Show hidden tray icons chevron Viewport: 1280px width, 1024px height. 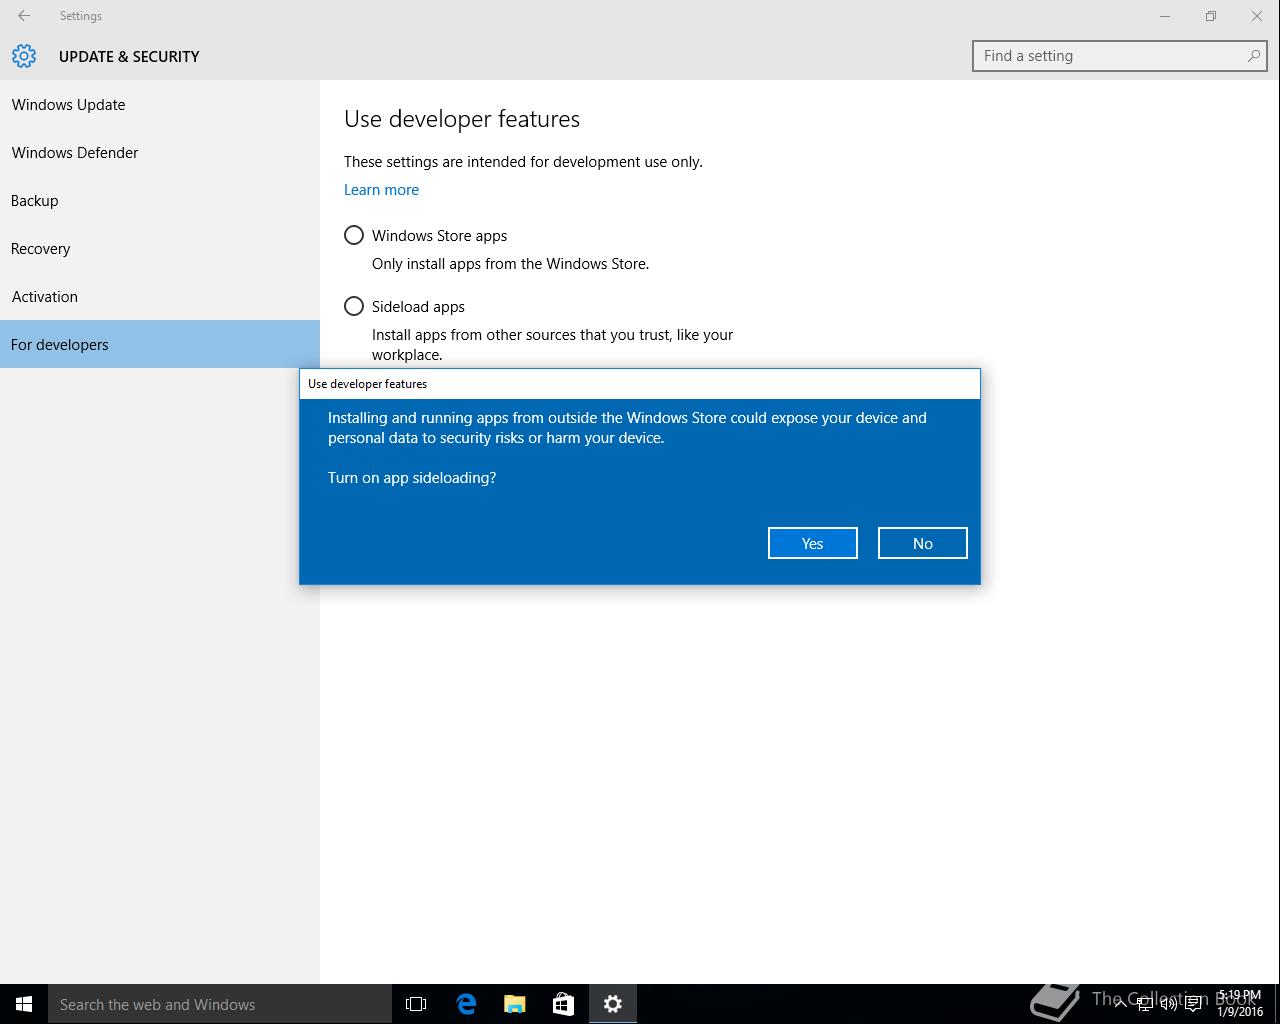1120,1004
